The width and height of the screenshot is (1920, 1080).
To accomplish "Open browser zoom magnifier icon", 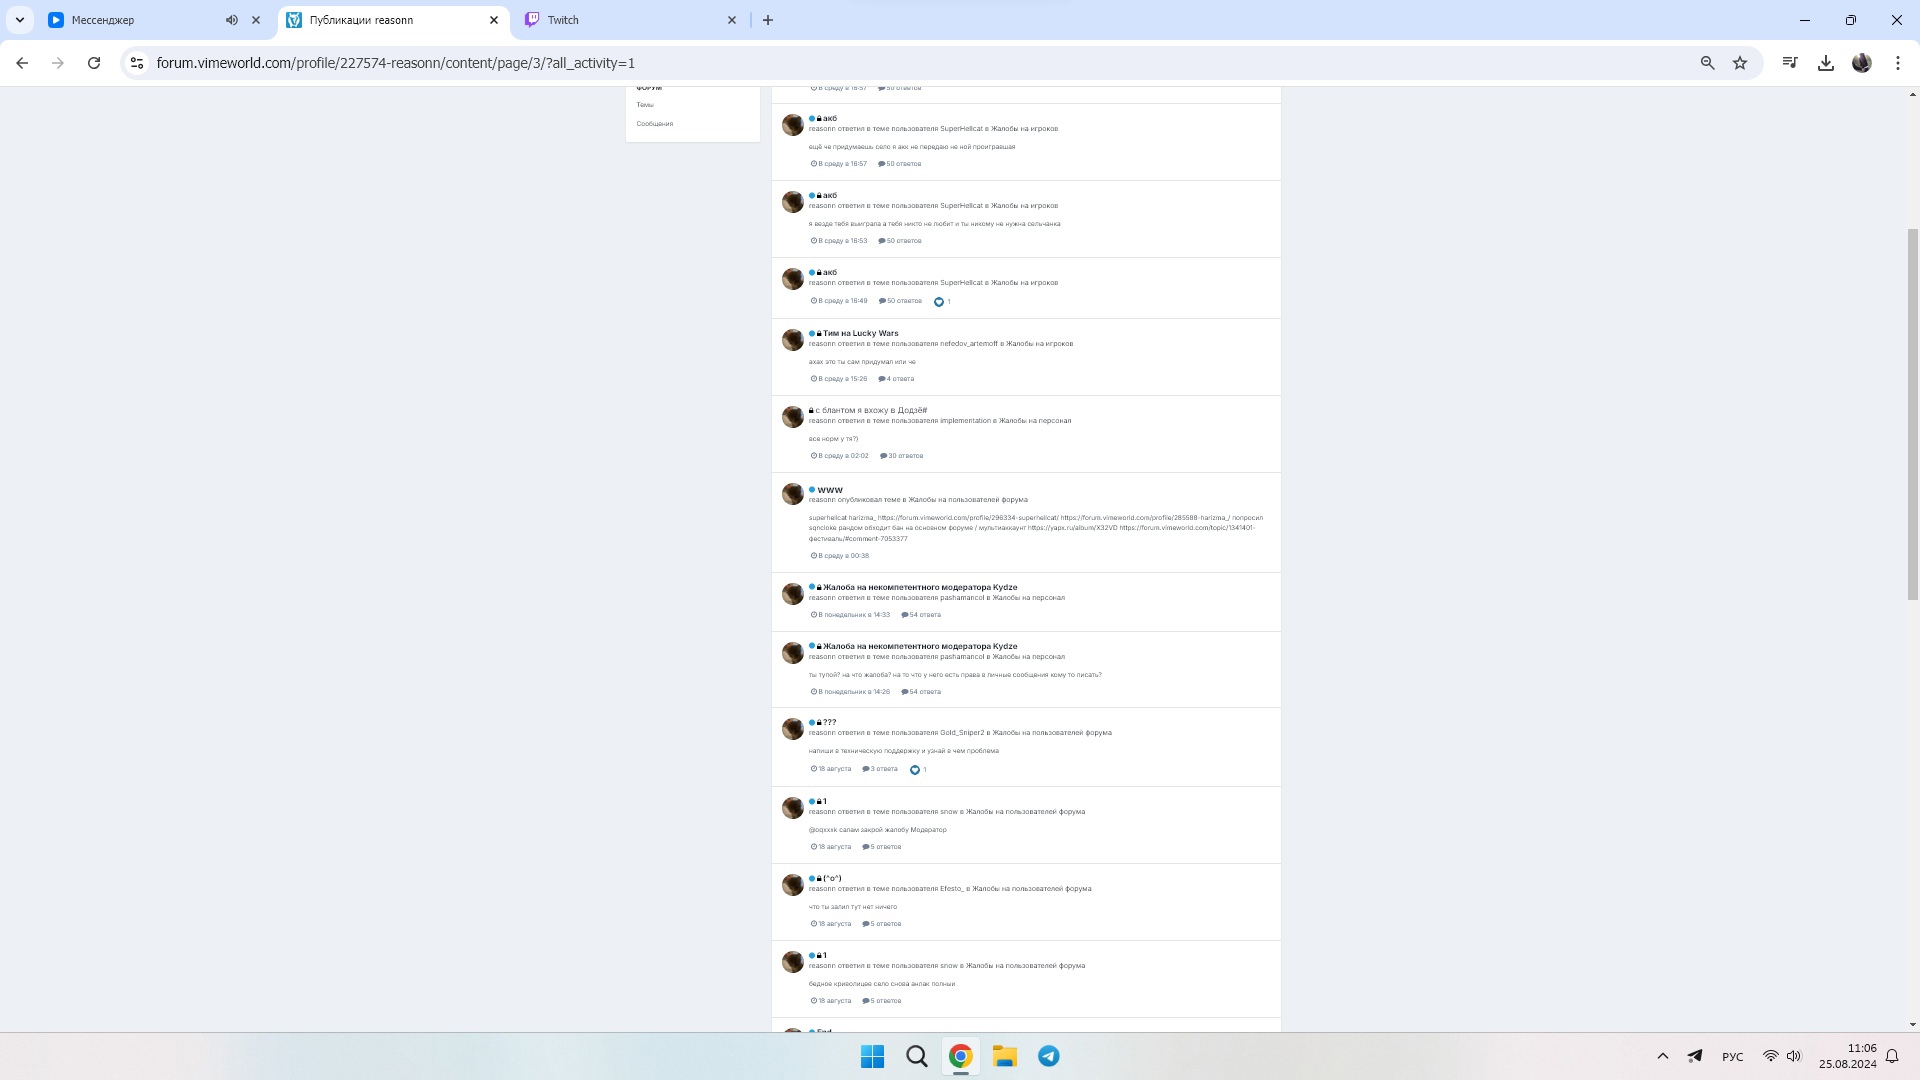I will click(1708, 63).
